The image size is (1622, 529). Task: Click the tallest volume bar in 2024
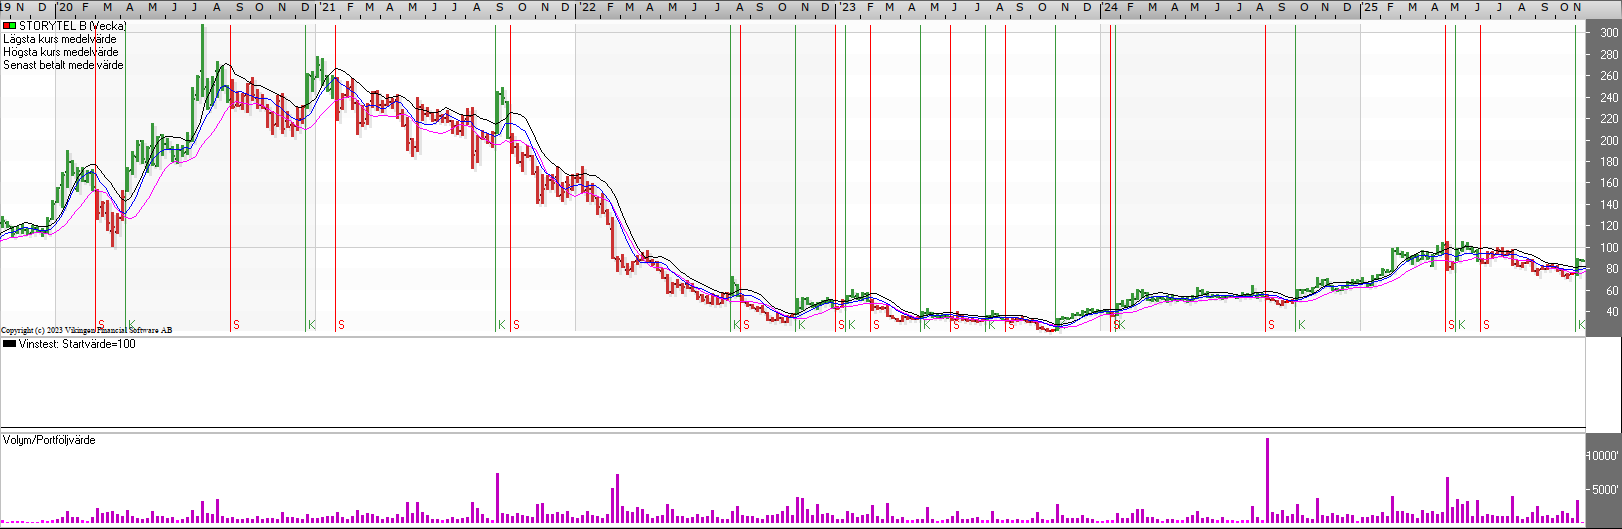click(x=1267, y=480)
